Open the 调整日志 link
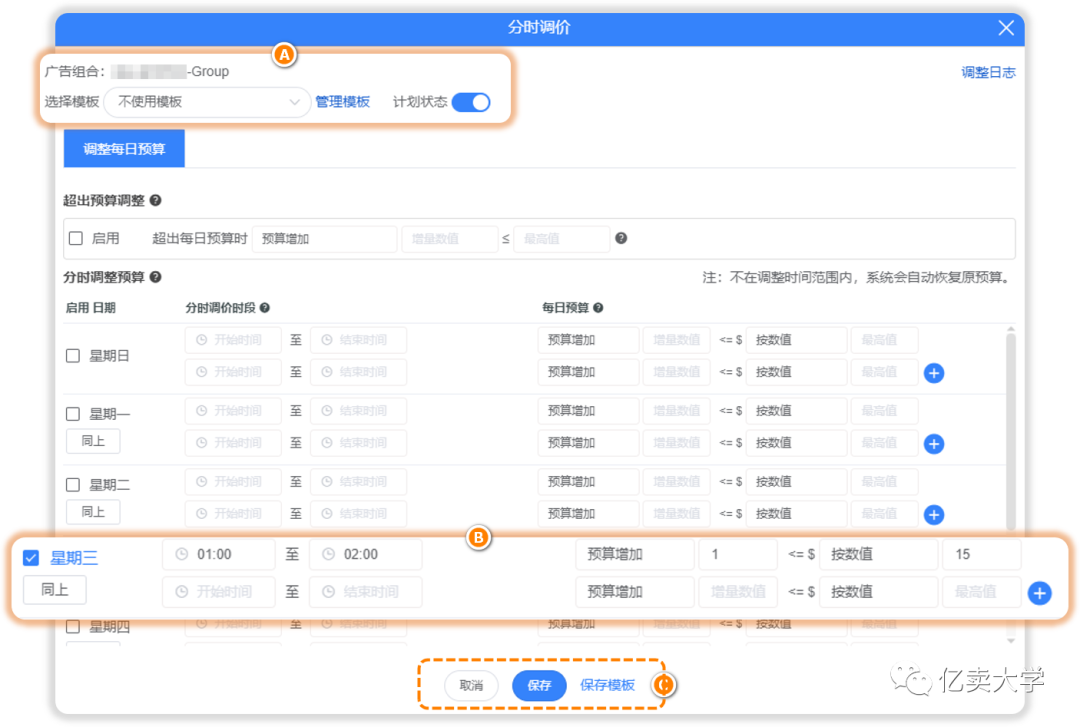1080x727 pixels. coord(988,73)
